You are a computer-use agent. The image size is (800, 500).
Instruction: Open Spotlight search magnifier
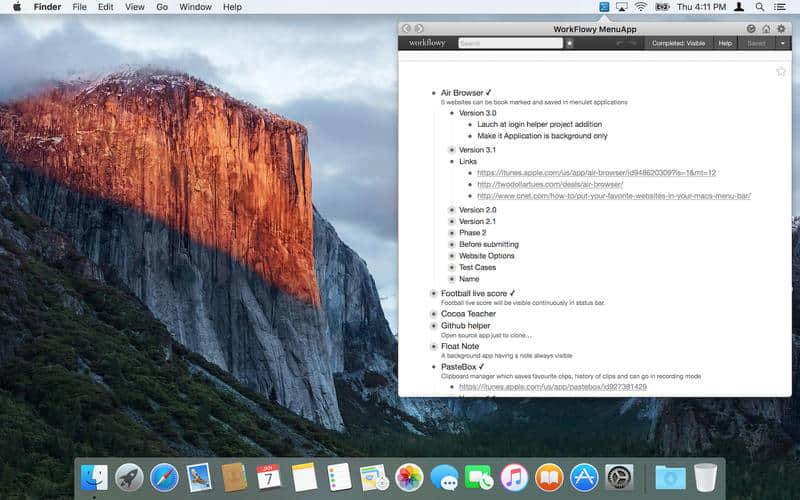760,7
